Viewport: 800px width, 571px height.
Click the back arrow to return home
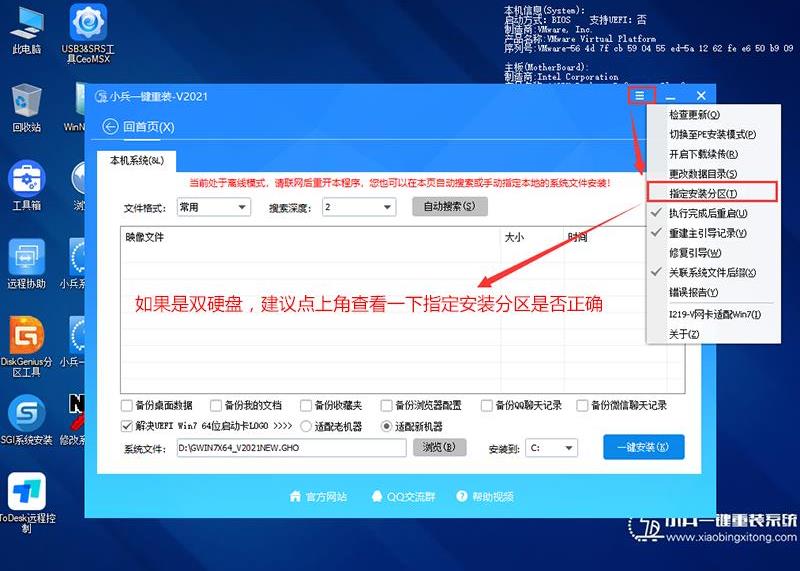tap(111, 127)
